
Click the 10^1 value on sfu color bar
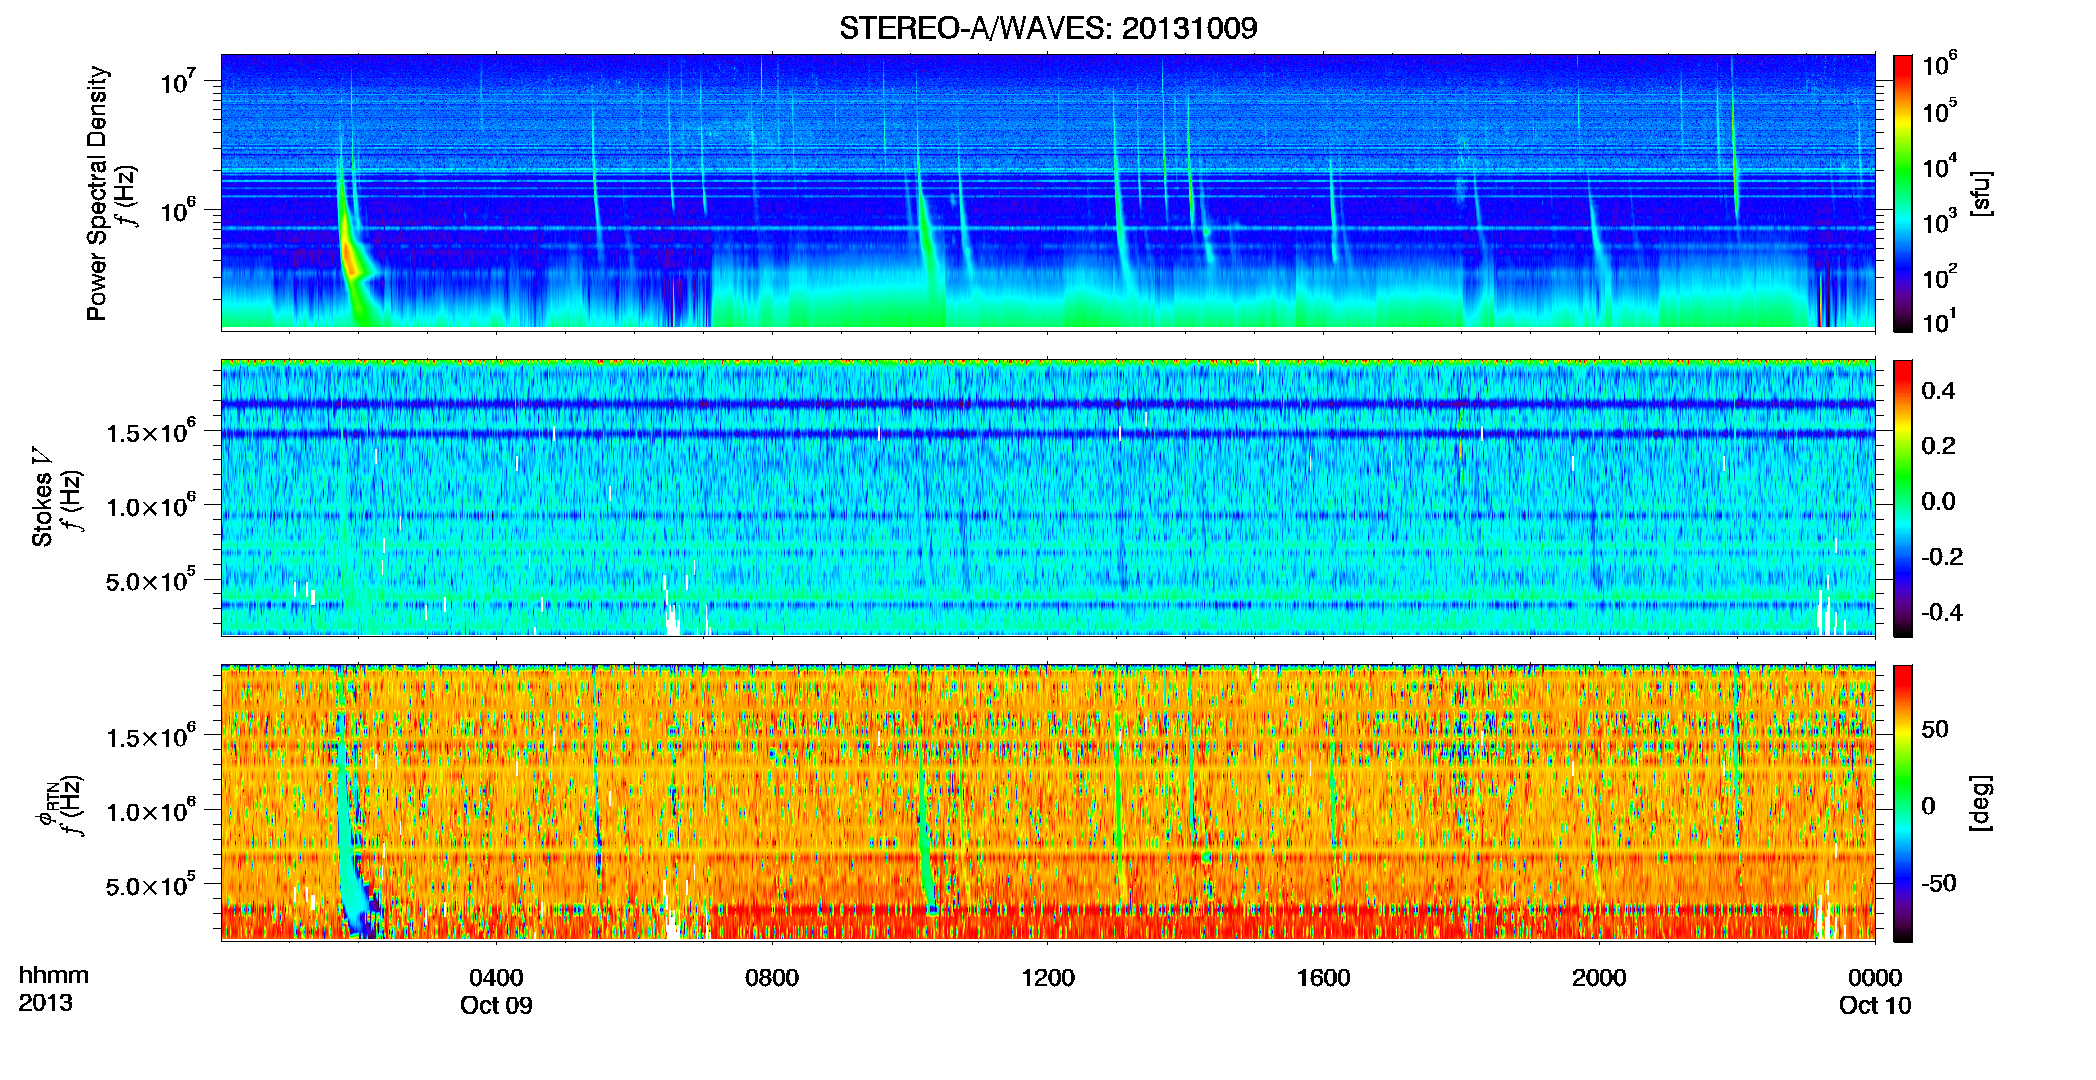pos(1940,321)
